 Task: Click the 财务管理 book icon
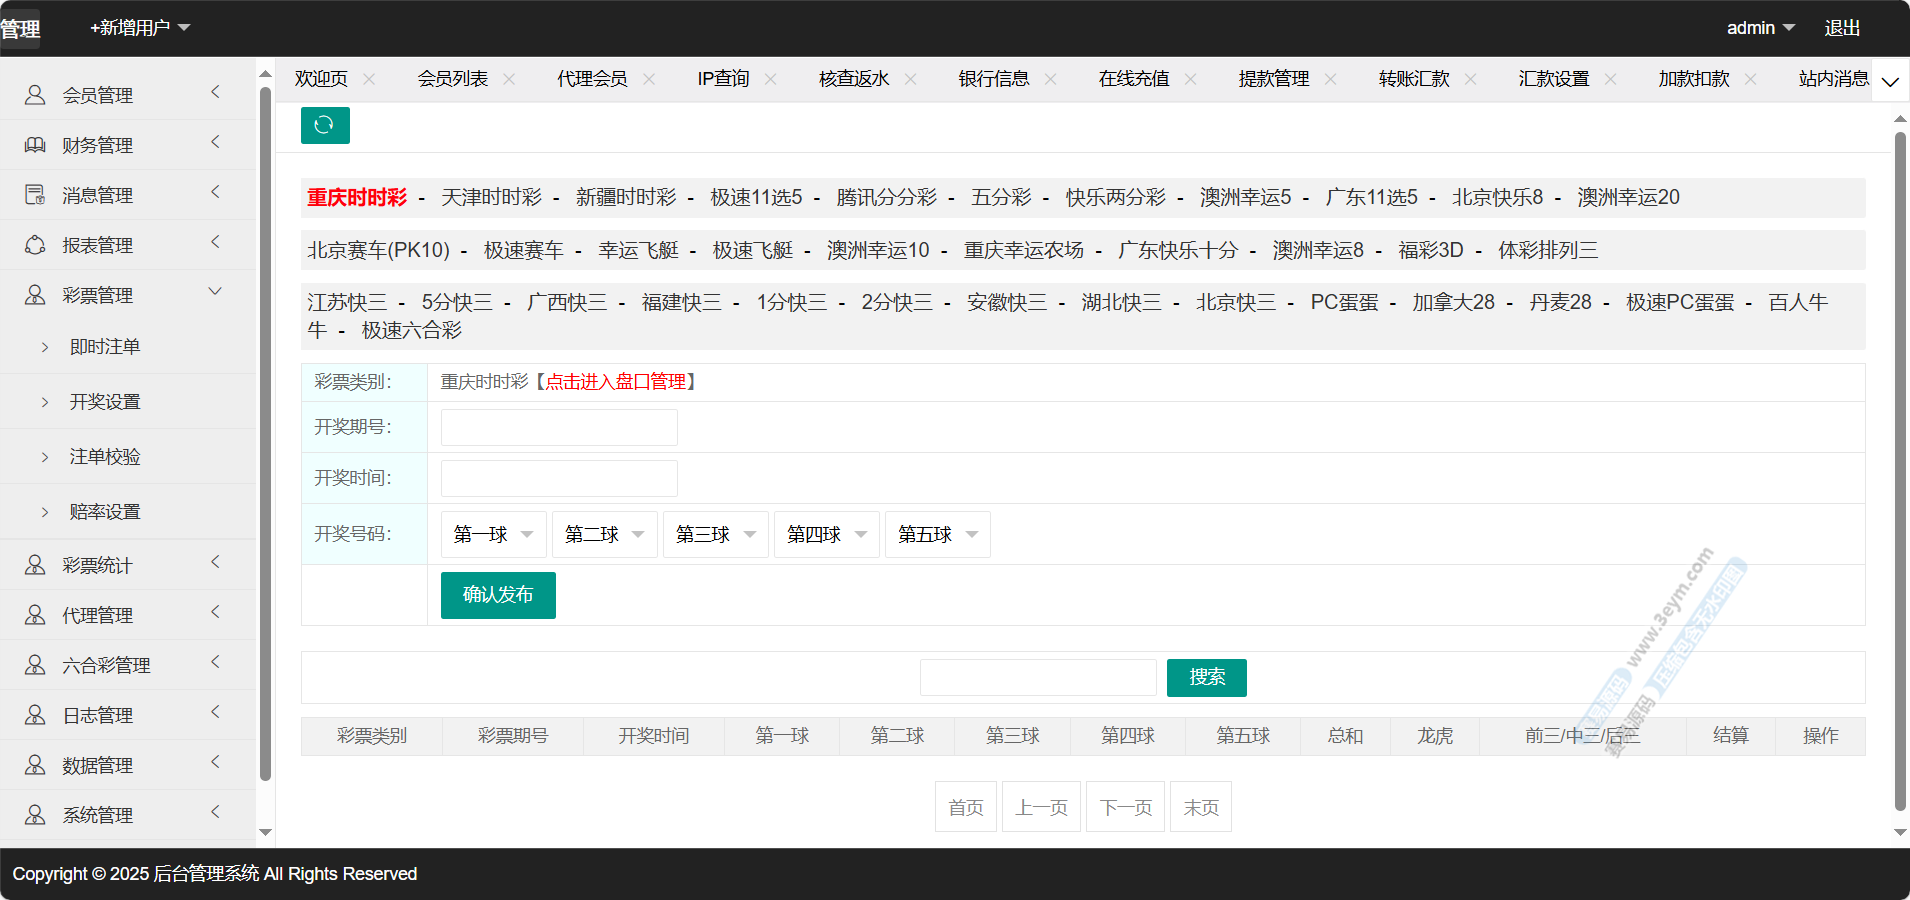[x=35, y=145]
